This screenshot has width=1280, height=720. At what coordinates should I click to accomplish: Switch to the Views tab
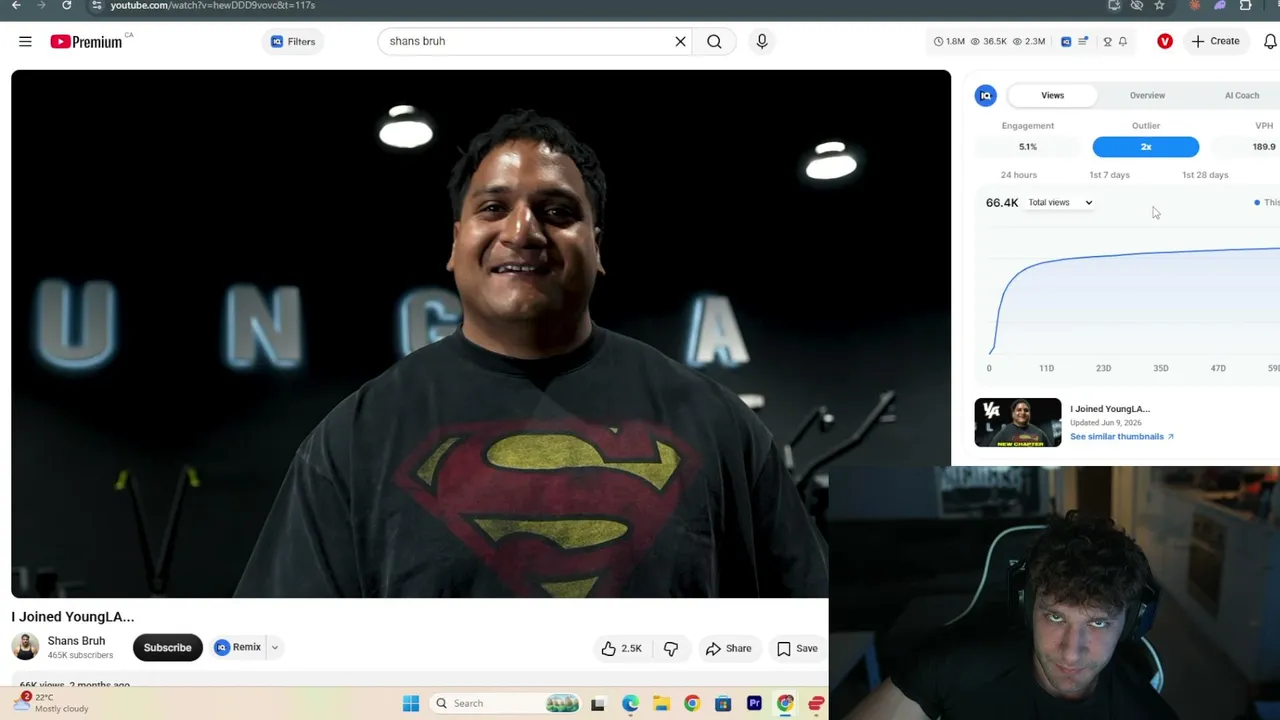click(x=1052, y=95)
